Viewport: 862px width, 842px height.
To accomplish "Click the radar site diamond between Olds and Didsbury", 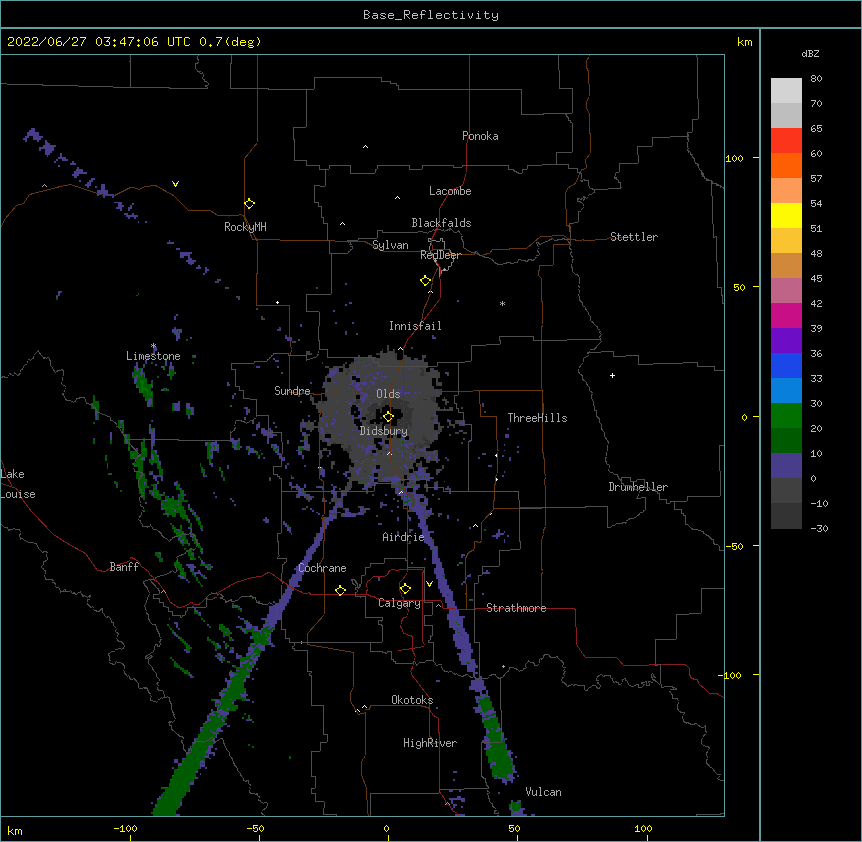I will tap(388, 417).
